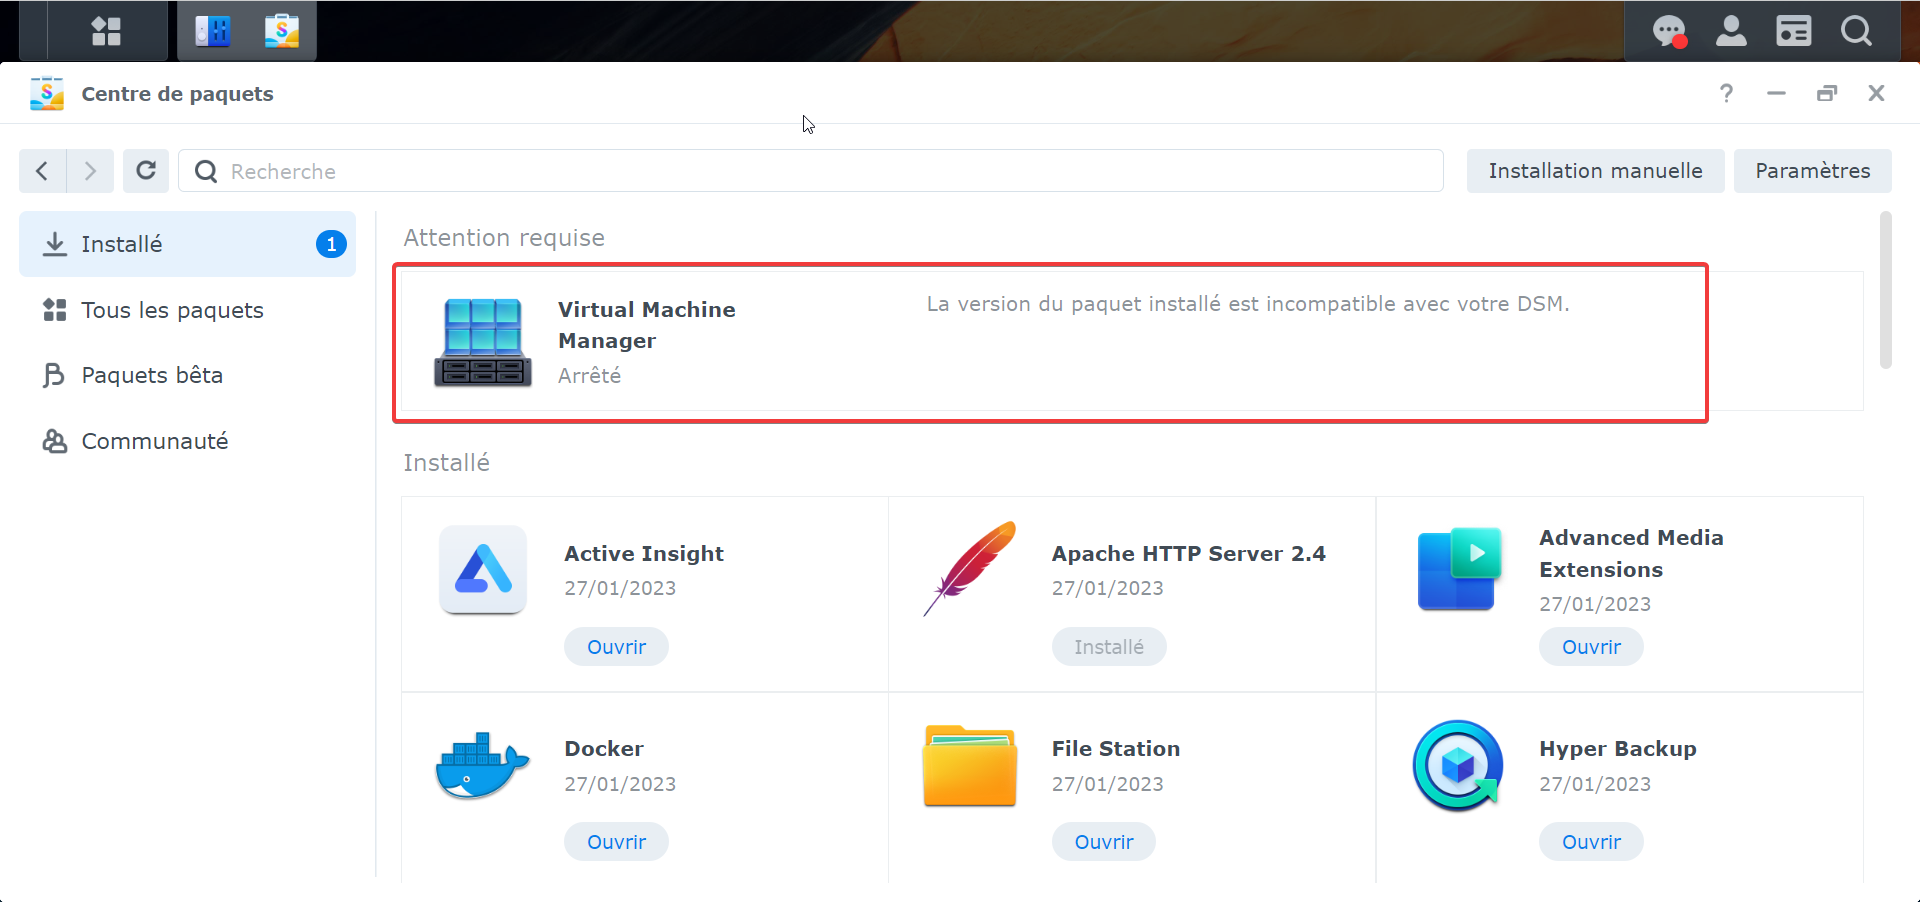Click the Hyper Backup package name
This screenshot has width=1920, height=902.
click(1618, 749)
